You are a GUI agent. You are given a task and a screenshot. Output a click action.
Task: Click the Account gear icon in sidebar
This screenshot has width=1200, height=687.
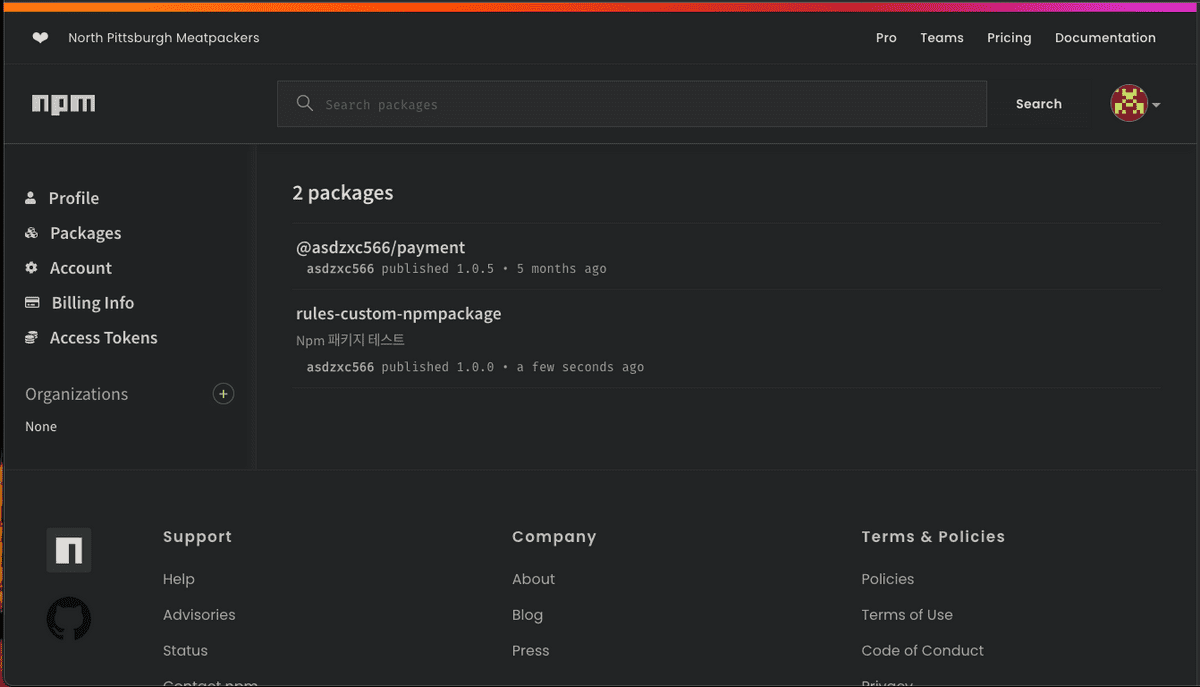[x=31, y=268]
